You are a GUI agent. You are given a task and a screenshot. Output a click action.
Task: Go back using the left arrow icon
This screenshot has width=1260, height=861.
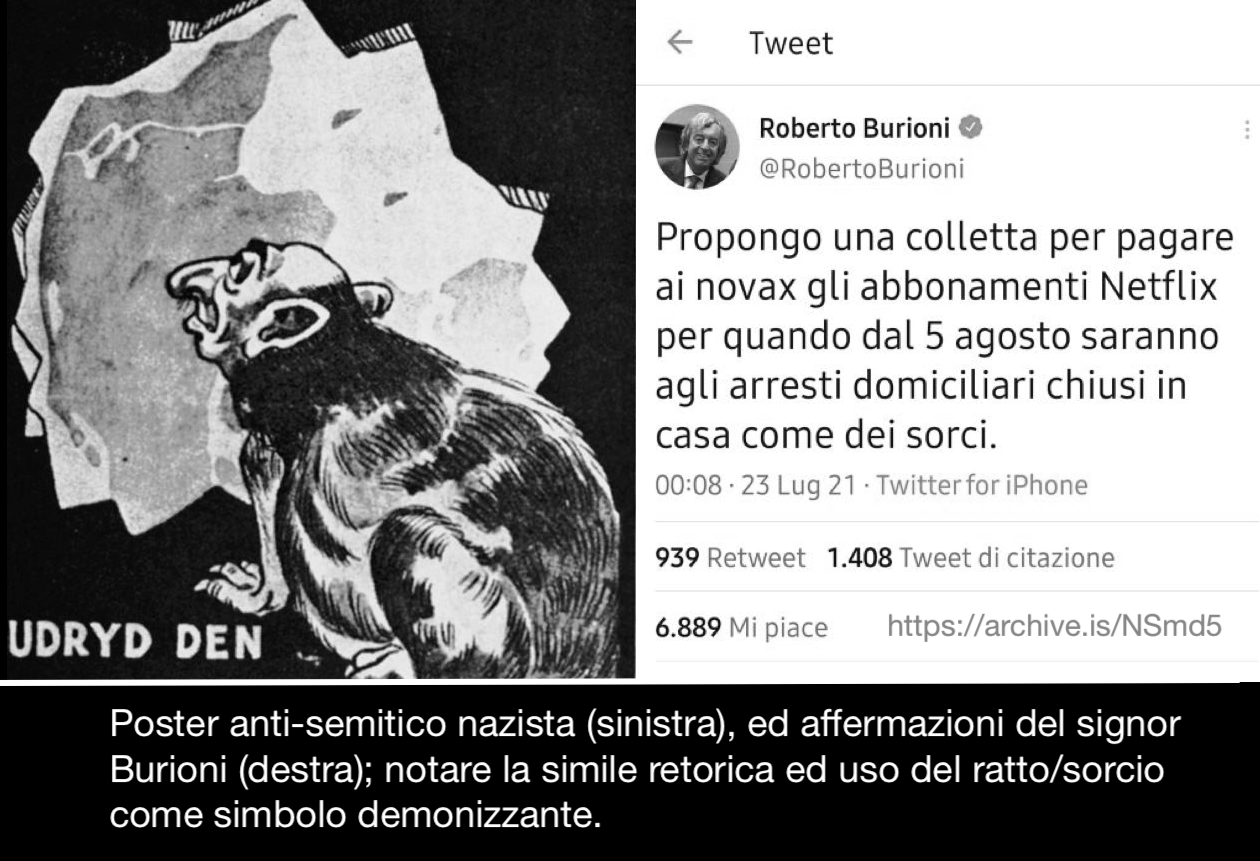[680, 43]
